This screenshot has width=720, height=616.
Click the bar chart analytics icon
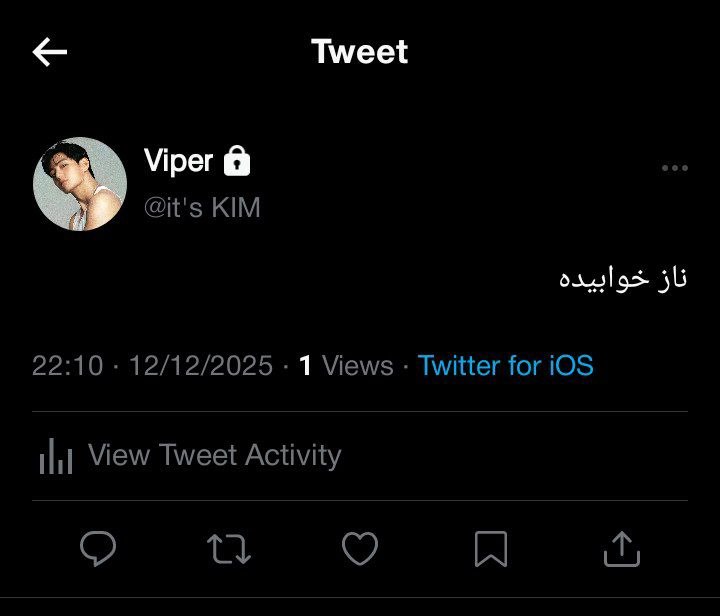coord(56,456)
